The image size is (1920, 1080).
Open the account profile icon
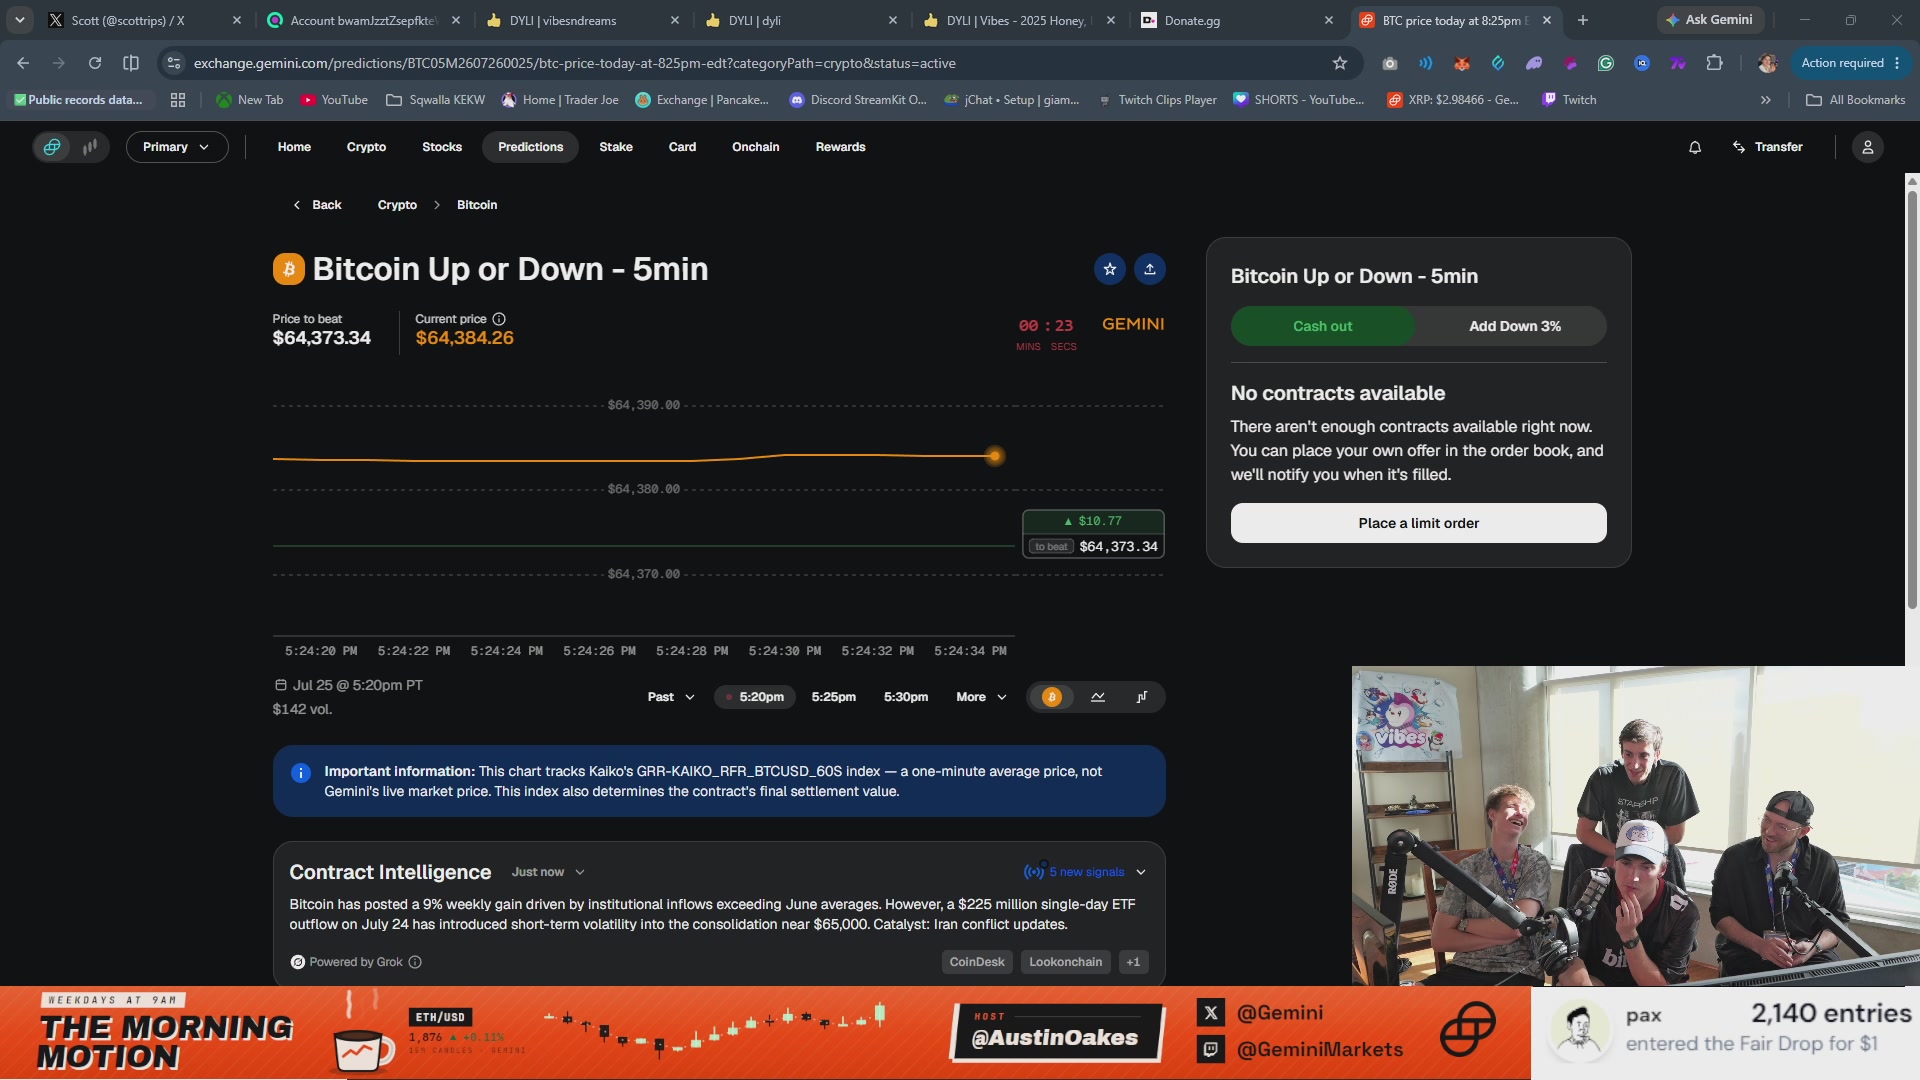point(1867,147)
